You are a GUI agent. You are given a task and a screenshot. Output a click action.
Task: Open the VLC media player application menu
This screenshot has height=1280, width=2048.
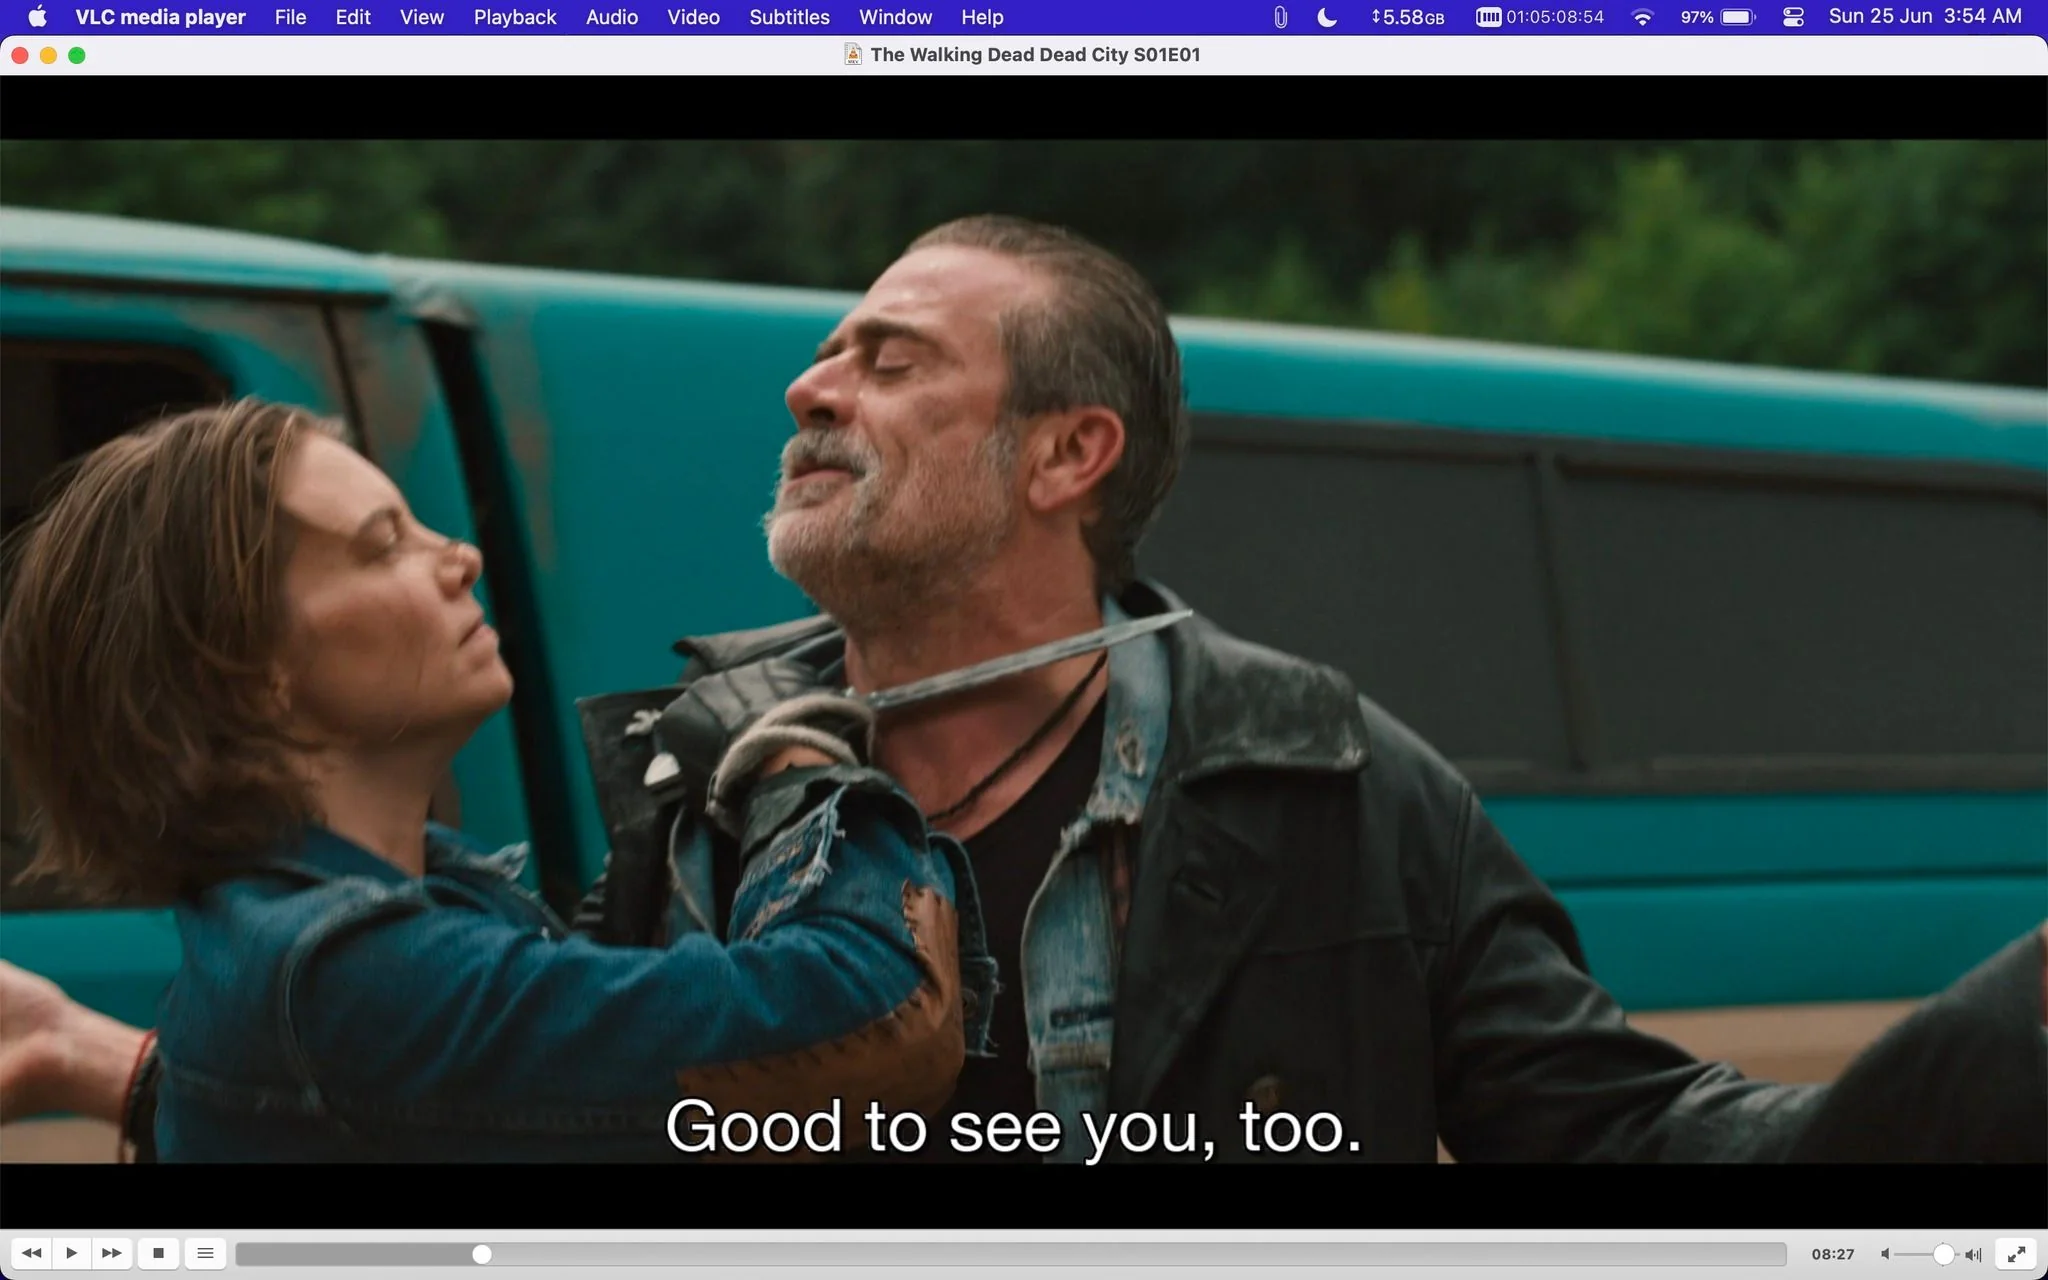coord(160,17)
